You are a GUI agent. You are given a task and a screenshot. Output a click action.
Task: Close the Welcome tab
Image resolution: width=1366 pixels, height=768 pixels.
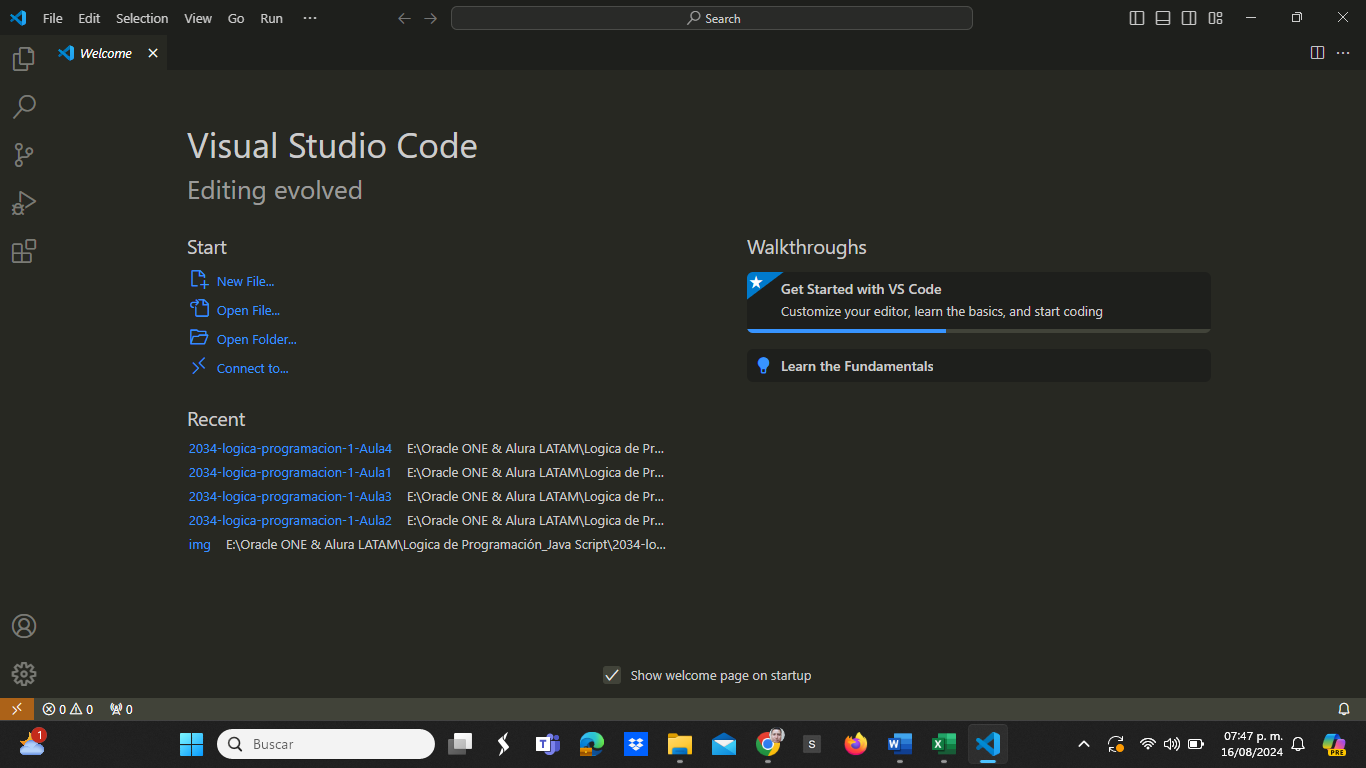tap(153, 53)
